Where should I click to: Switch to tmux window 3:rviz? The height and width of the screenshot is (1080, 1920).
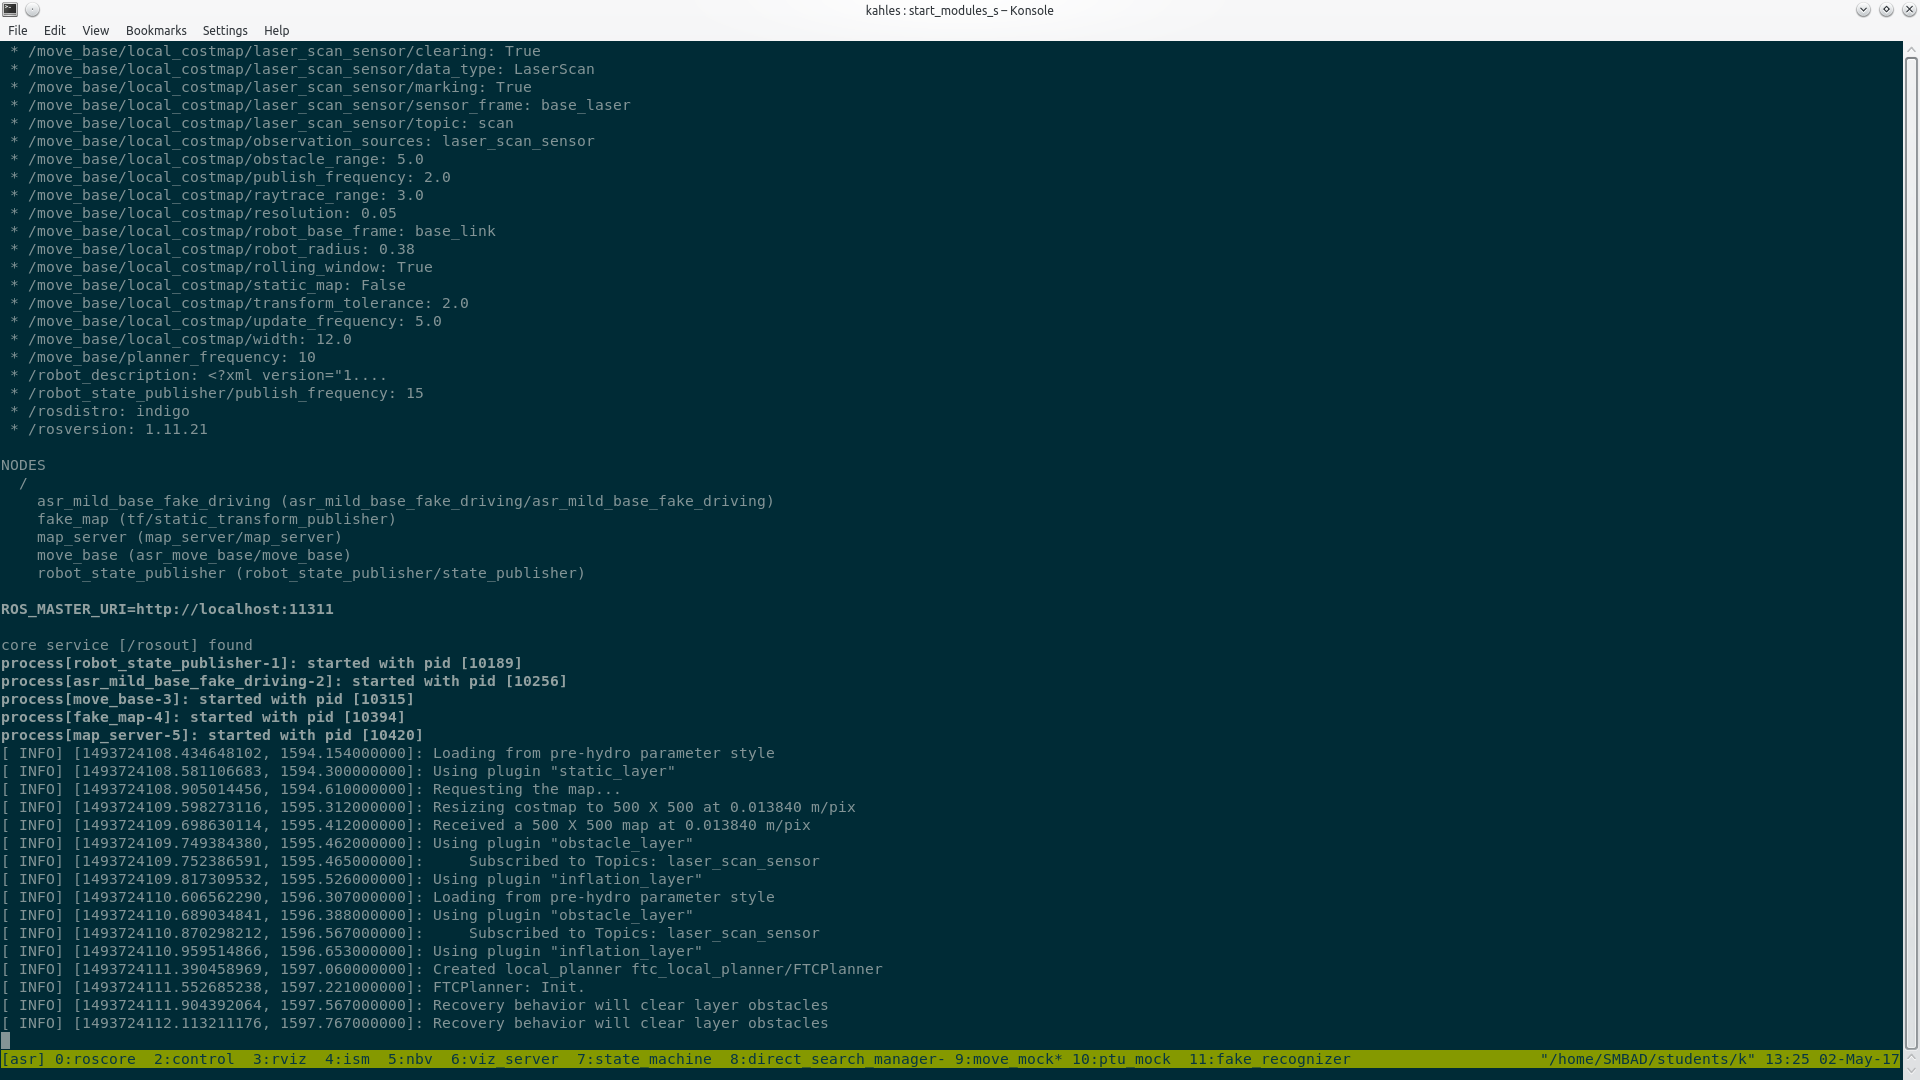click(x=279, y=1059)
